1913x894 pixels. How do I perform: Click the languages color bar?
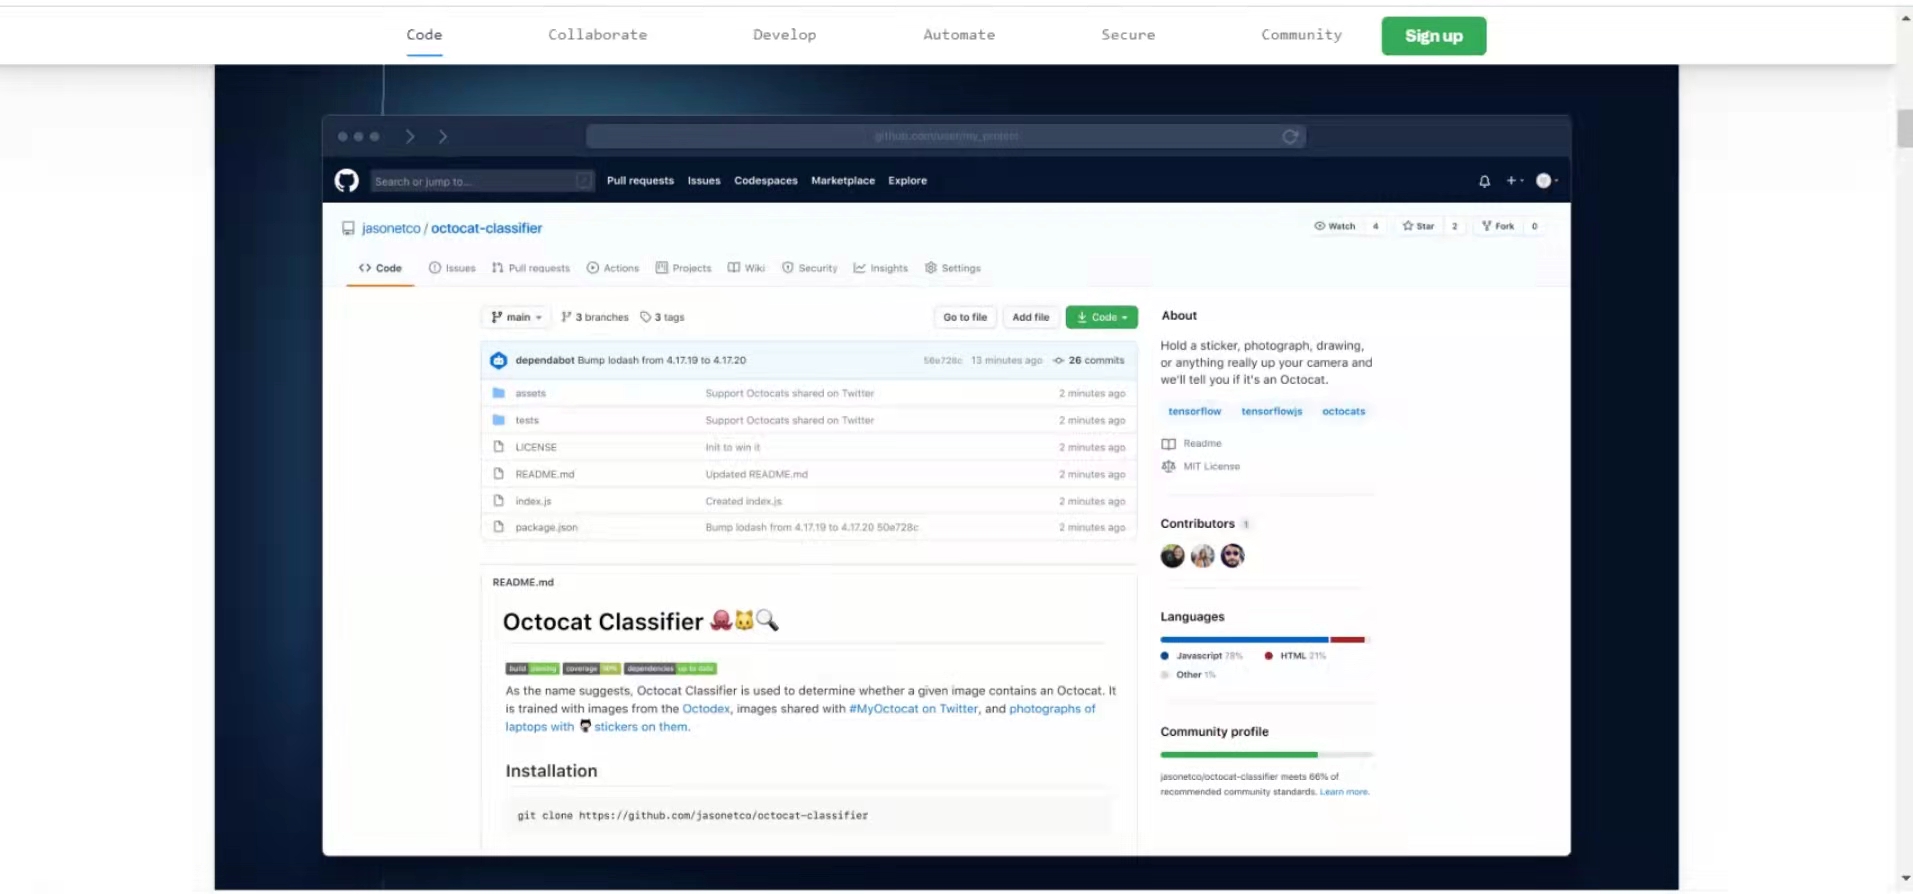pyautogui.click(x=1264, y=639)
